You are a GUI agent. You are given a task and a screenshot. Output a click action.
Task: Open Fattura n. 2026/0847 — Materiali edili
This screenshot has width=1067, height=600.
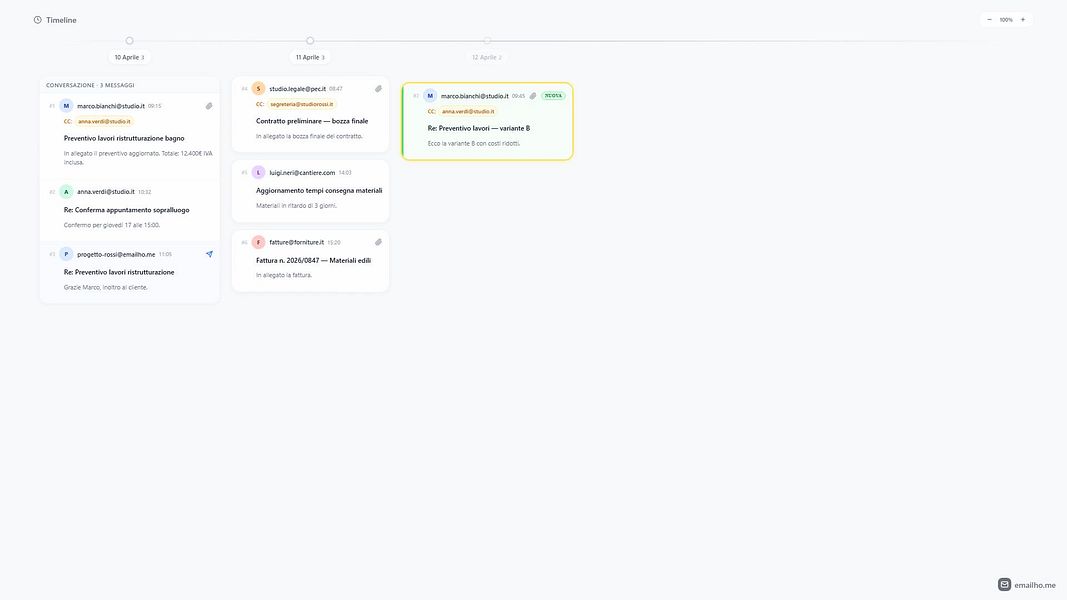click(x=313, y=261)
